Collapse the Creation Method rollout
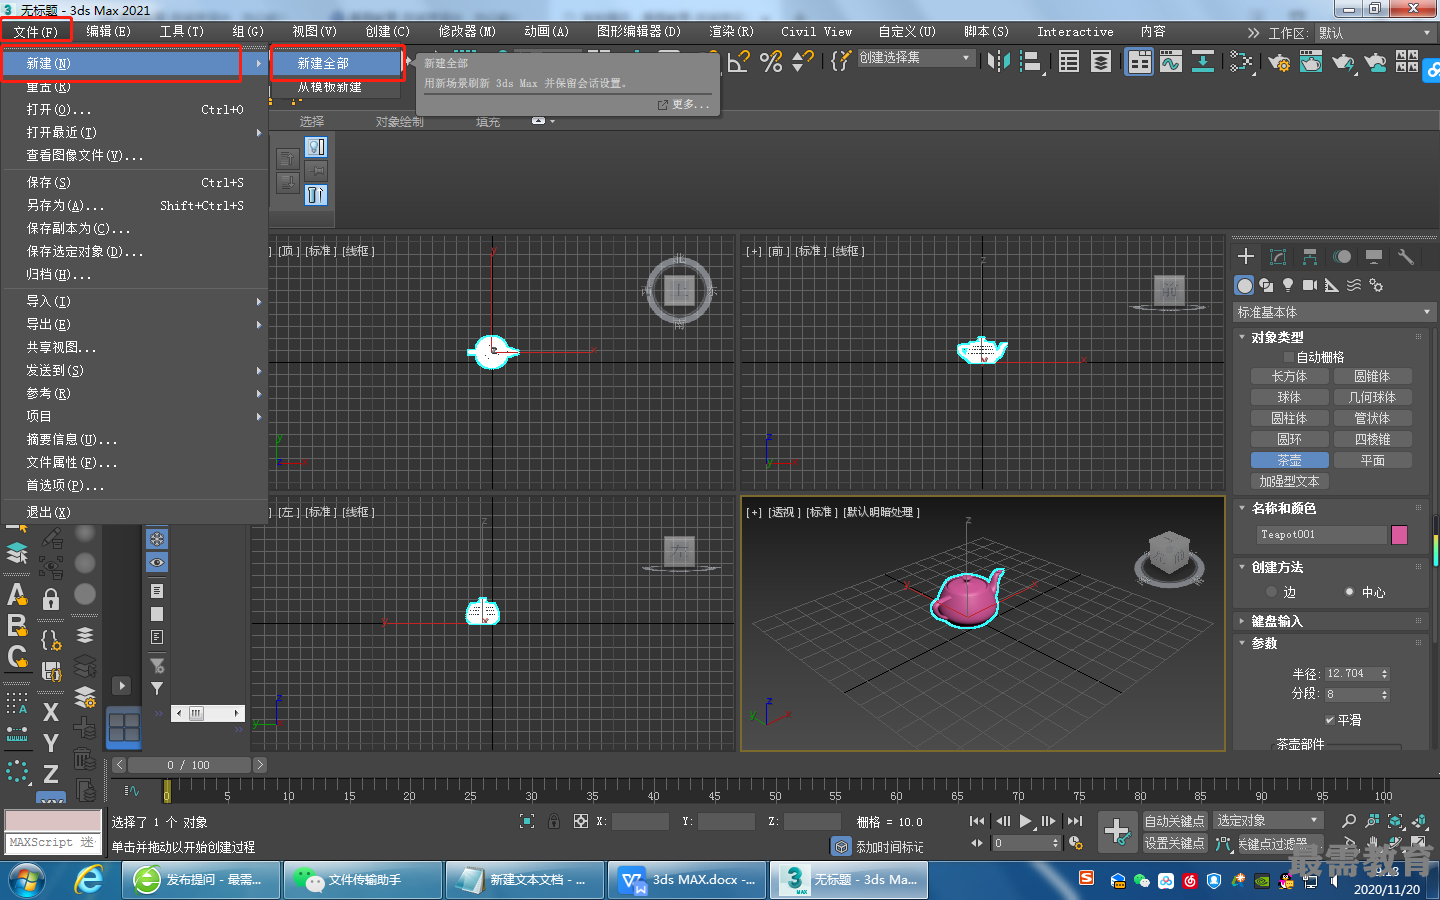The width and height of the screenshot is (1440, 900). click(x=1277, y=567)
